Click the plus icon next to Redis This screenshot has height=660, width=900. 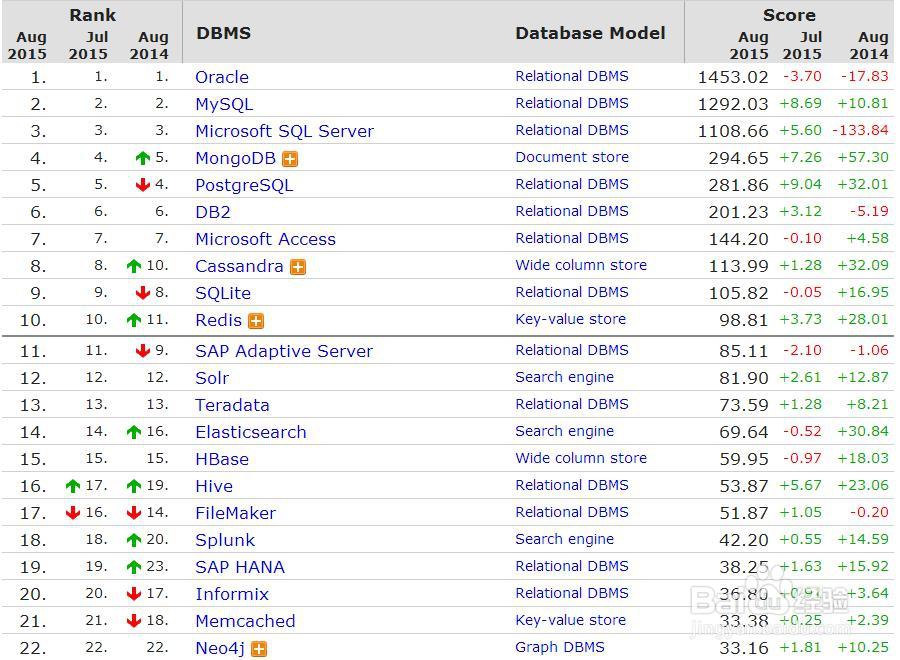click(x=256, y=321)
